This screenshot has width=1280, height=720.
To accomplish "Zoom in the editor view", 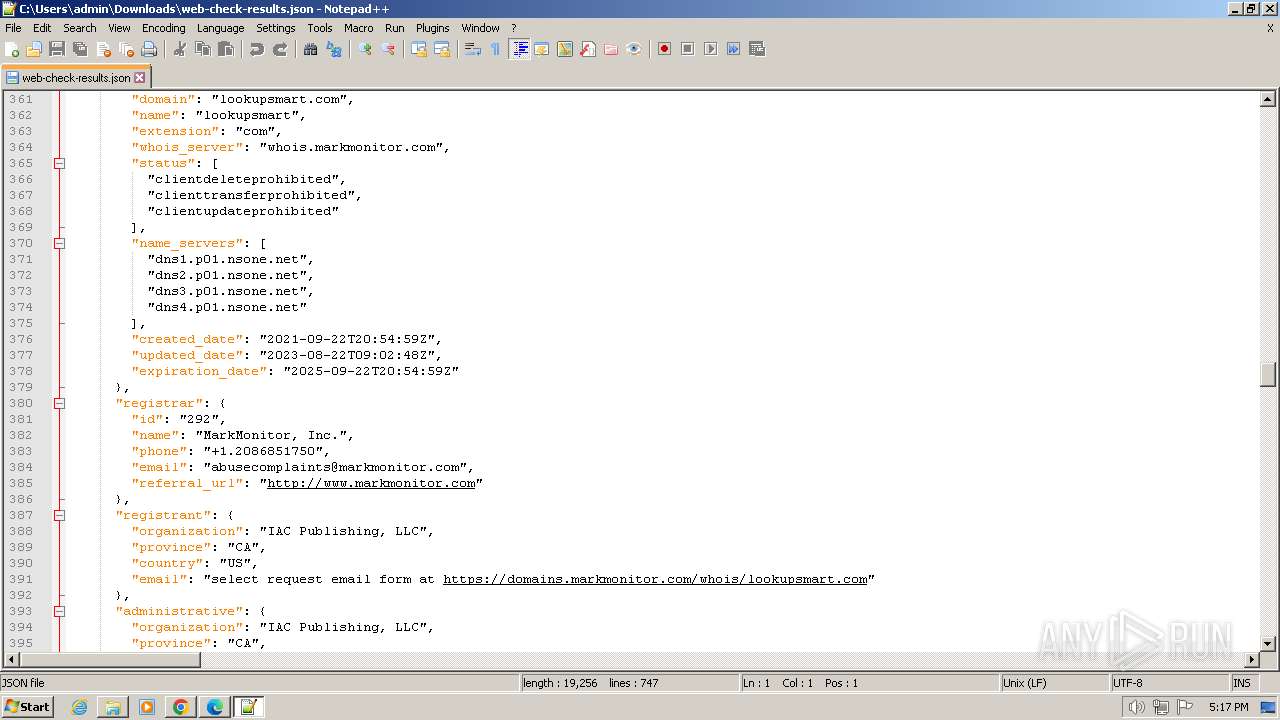I will (x=365, y=49).
